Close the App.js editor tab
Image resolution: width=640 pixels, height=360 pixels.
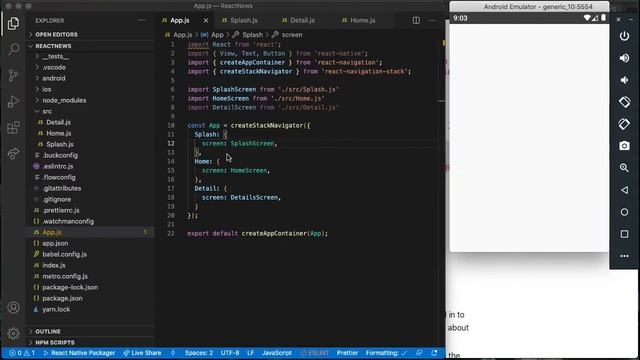click(206, 20)
